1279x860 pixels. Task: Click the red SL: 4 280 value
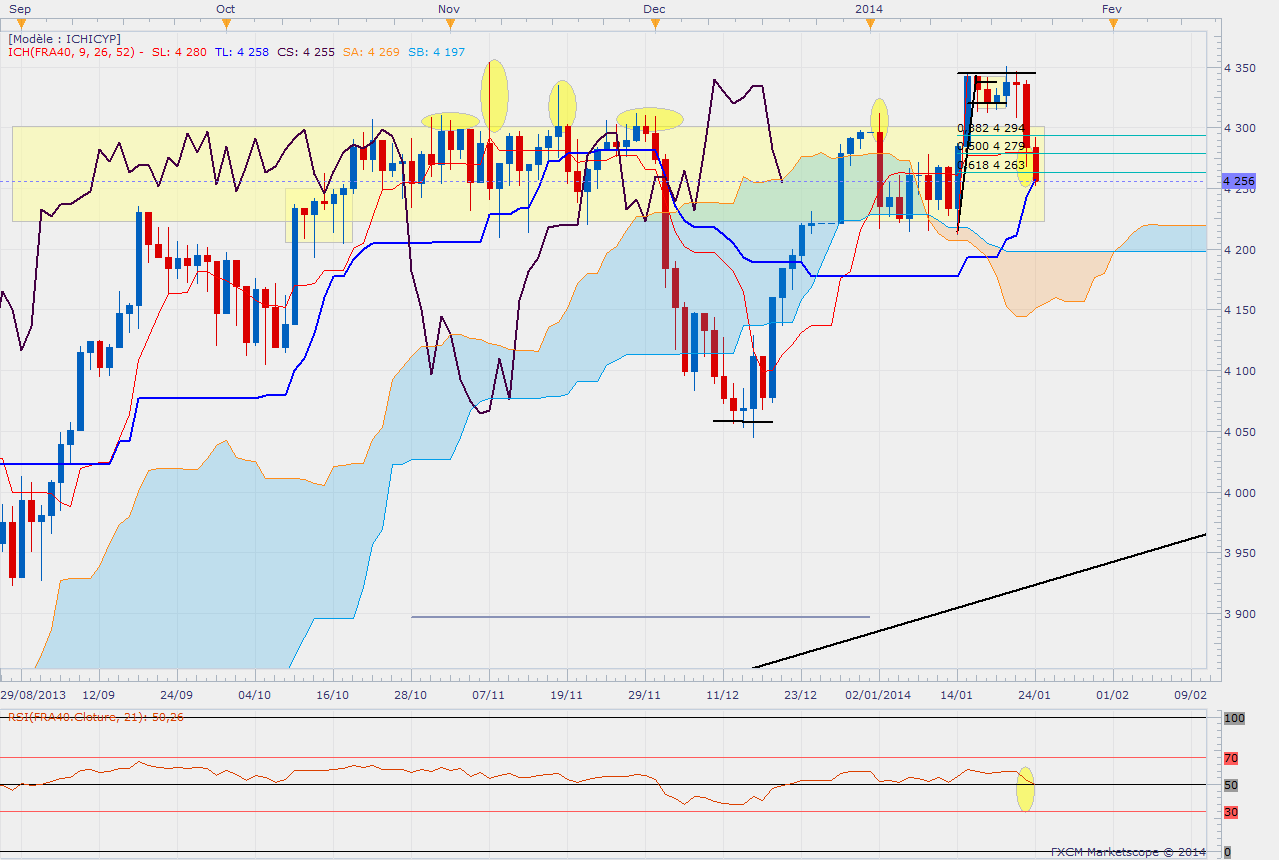(x=179, y=52)
